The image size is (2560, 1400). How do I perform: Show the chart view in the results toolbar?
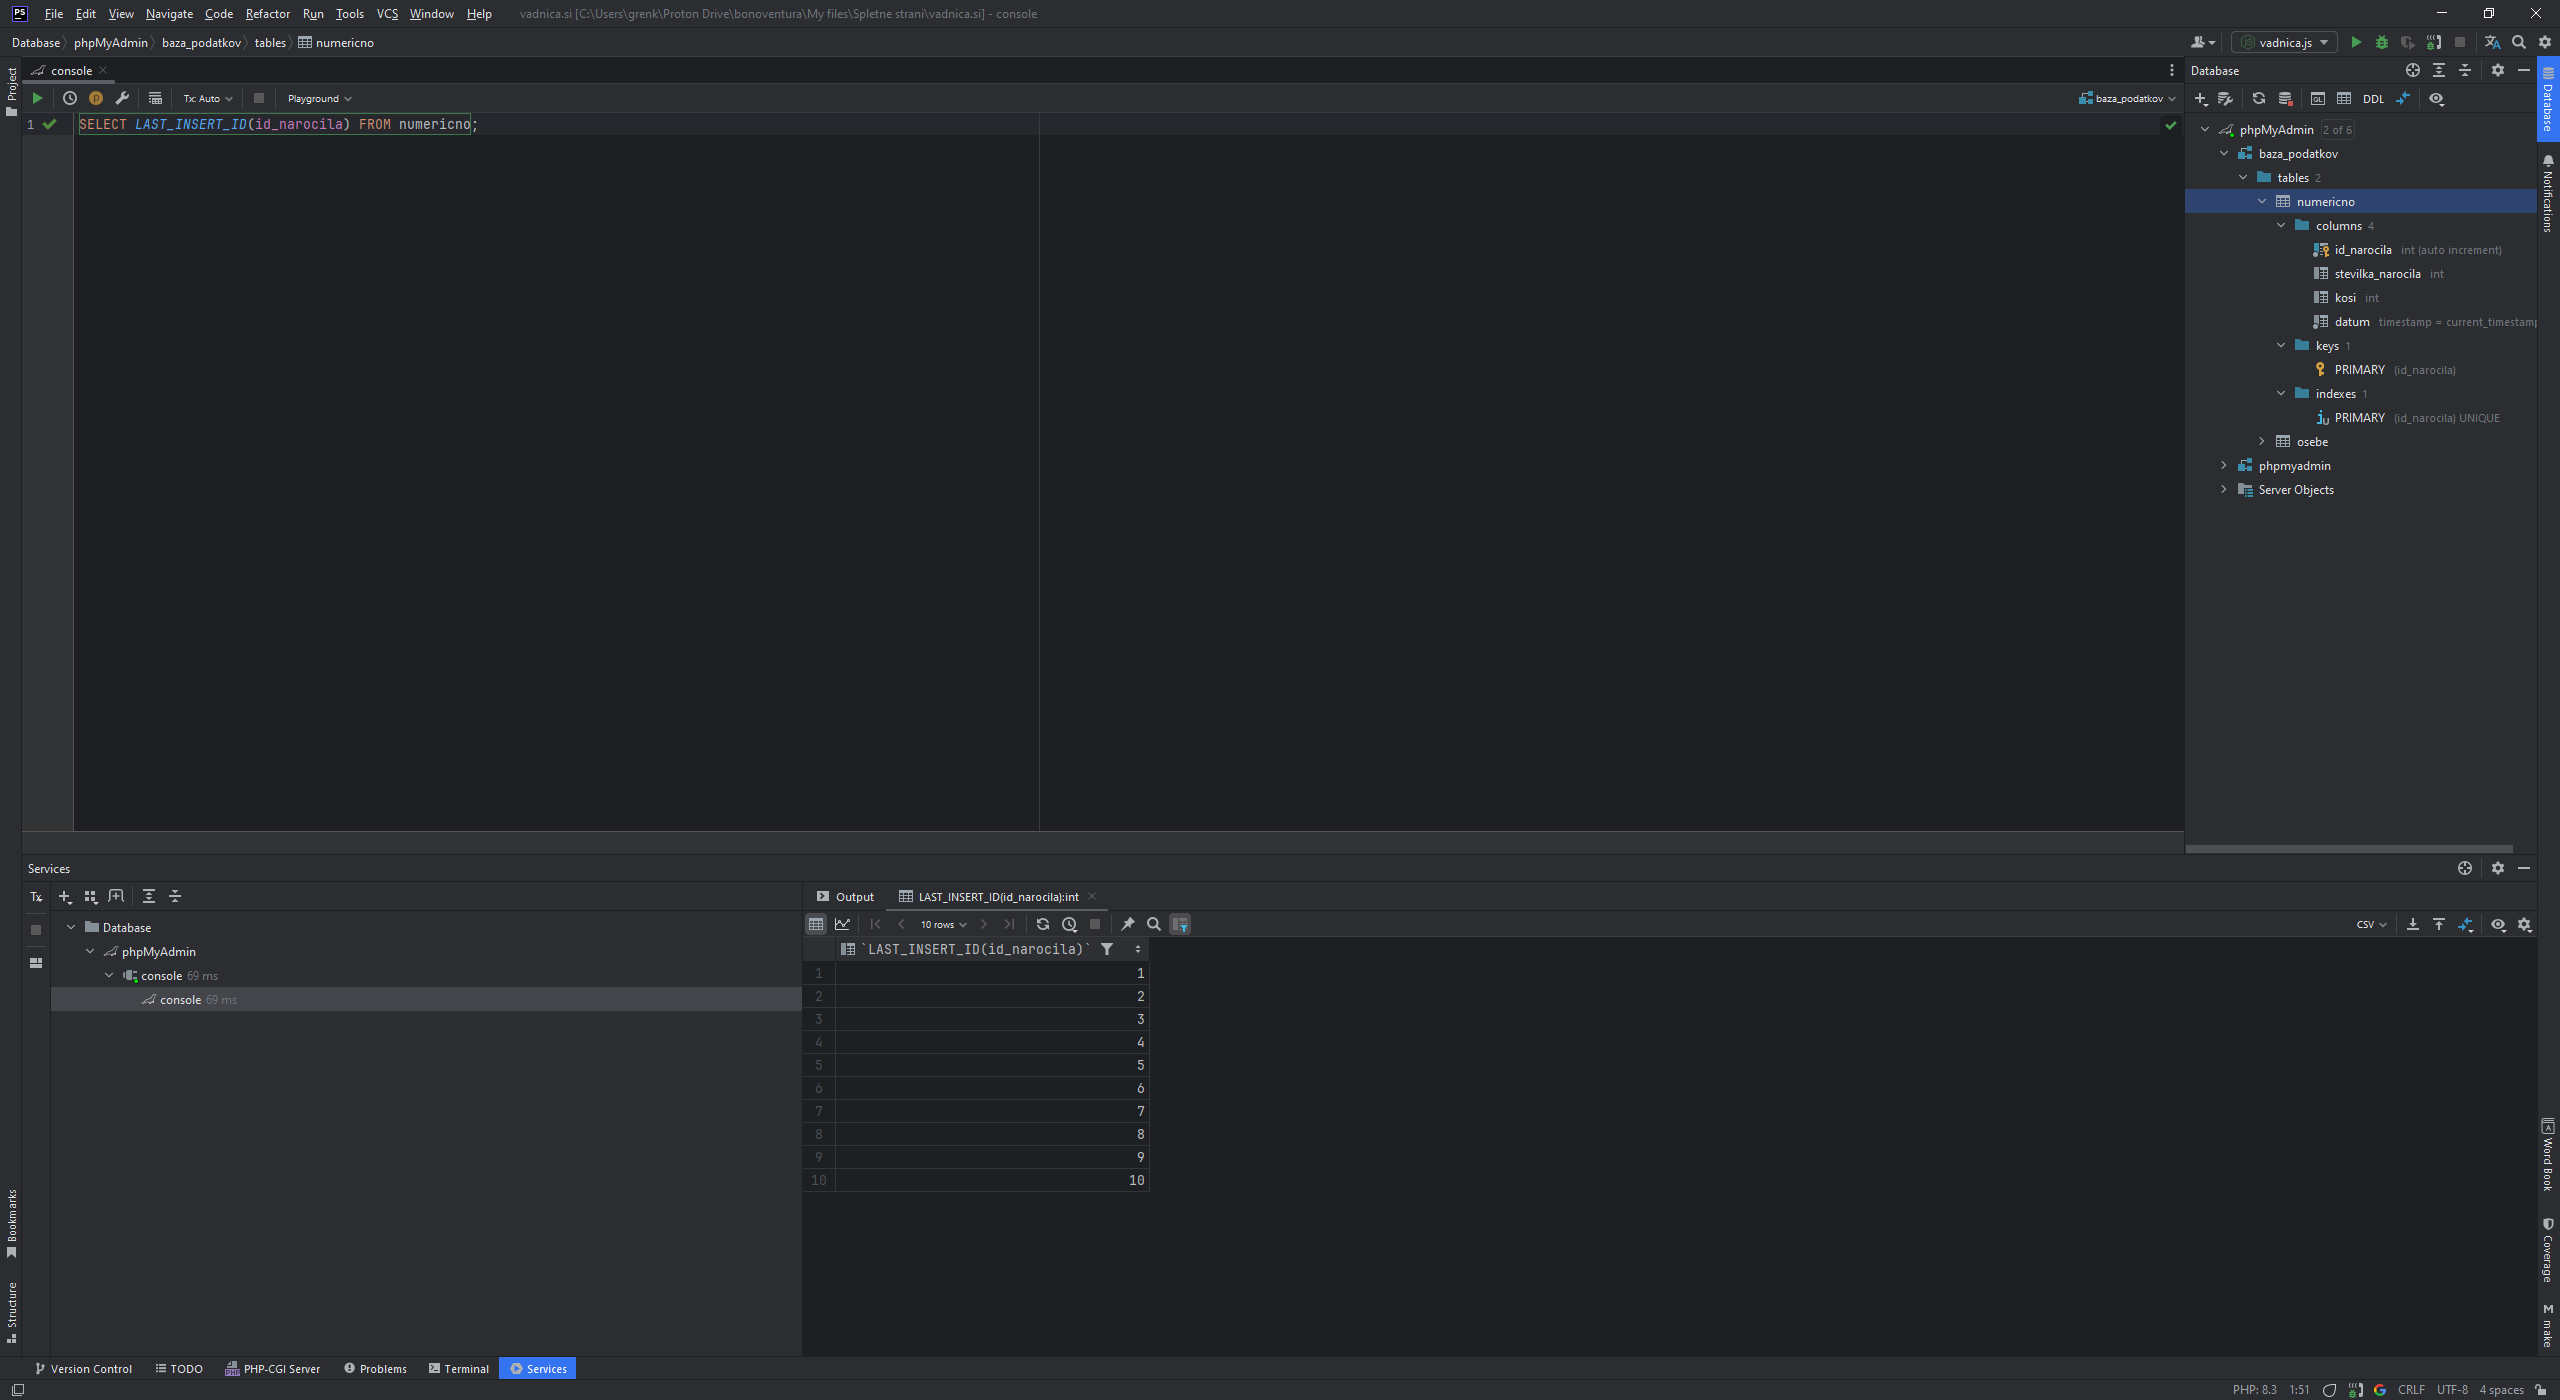842,924
